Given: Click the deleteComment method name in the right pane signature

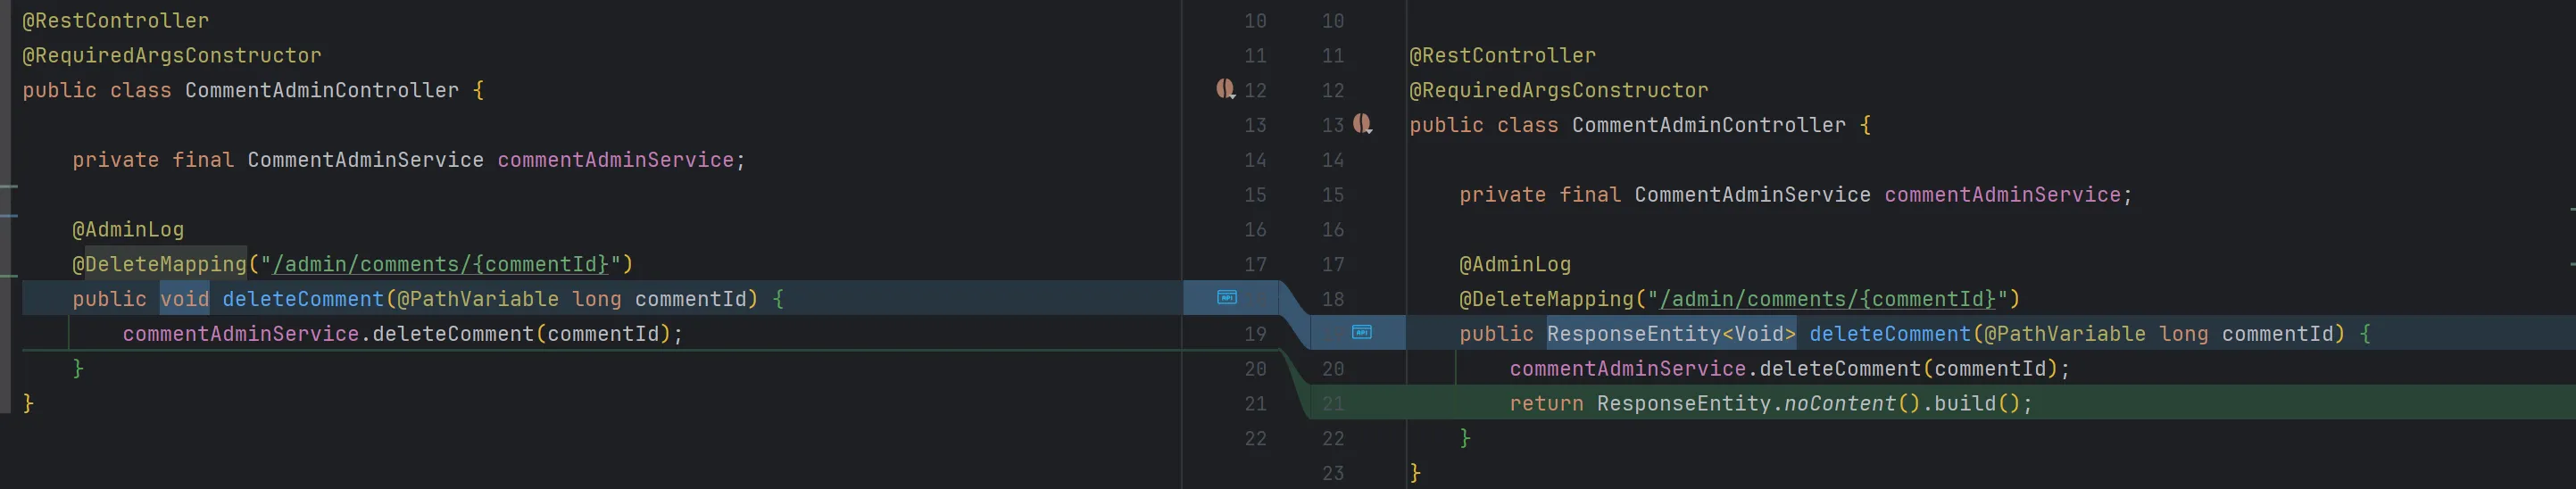Looking at the screenshot, I should pyautogui.click(x=1890, y=334).
